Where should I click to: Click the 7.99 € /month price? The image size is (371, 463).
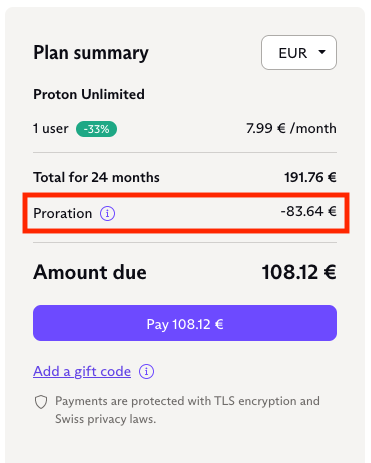point(291,128)
